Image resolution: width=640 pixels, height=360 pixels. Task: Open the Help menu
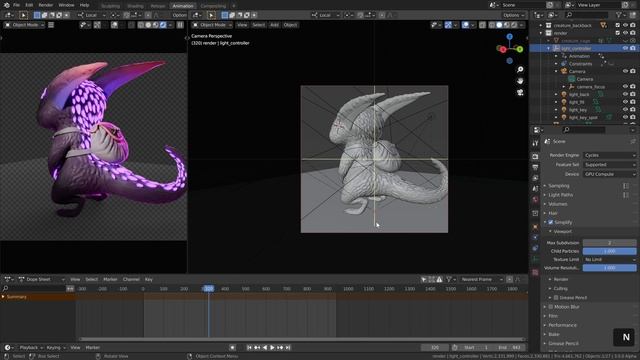(x=84, y=5)
